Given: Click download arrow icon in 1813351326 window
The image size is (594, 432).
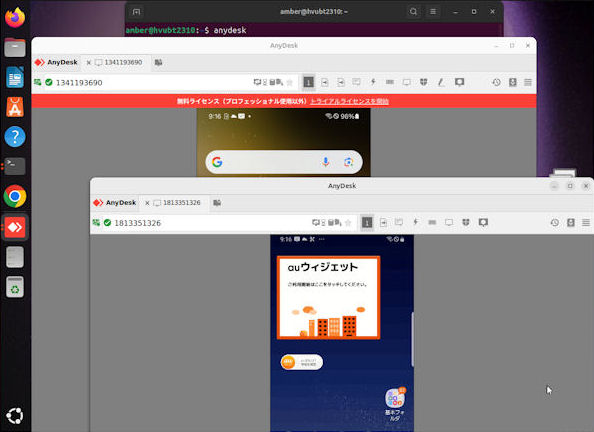Looking at the screenshot, I should pyautogui.click(x=571, y=222).
